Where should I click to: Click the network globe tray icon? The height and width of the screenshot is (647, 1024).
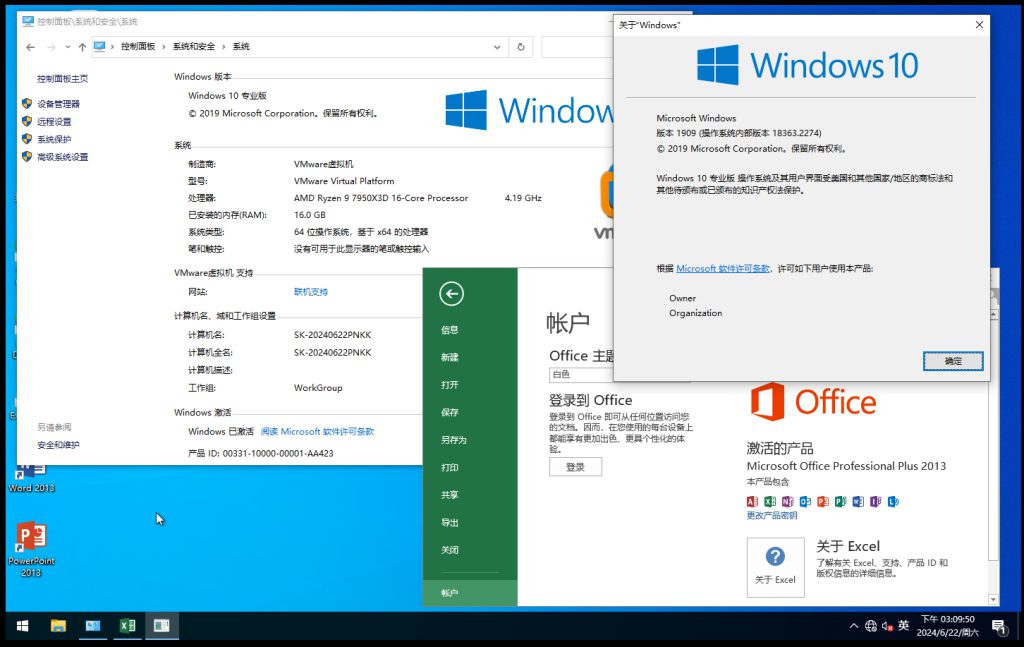[x=870, y=626]
